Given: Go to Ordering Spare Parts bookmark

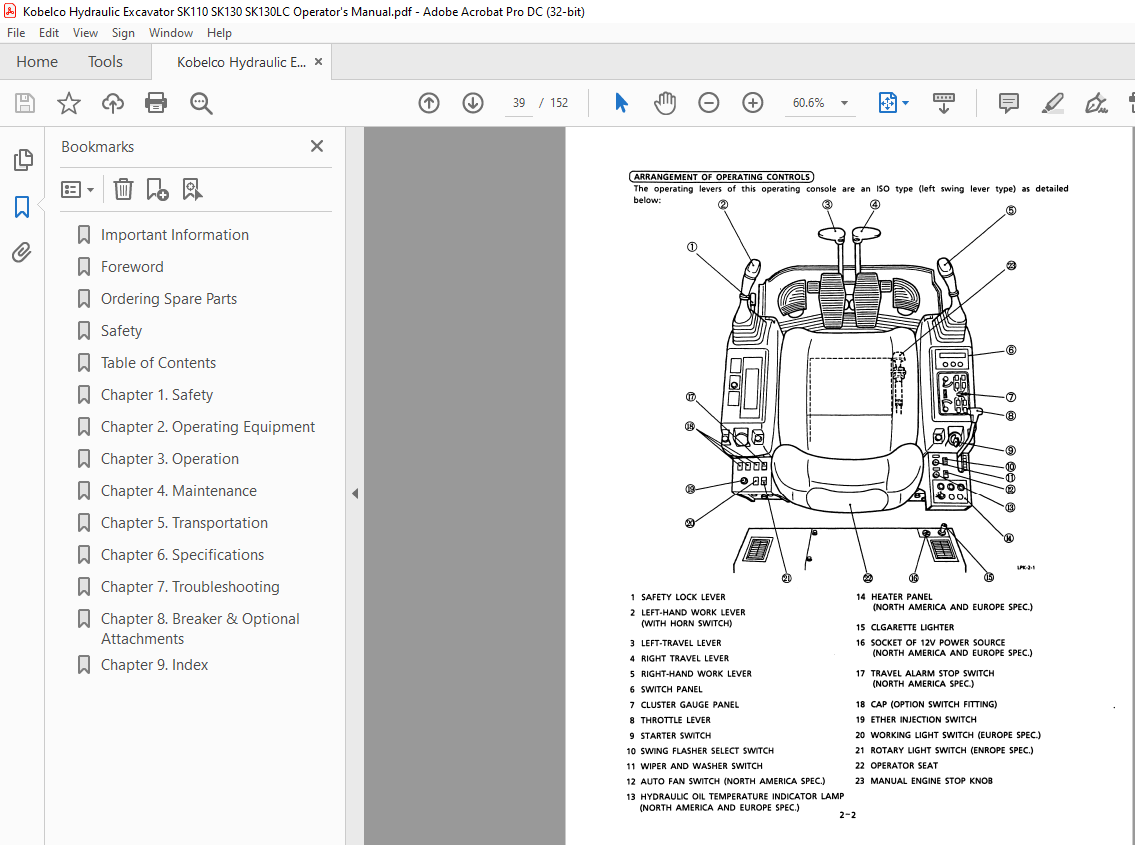Looking at the screenshot, I should [169, 298].
